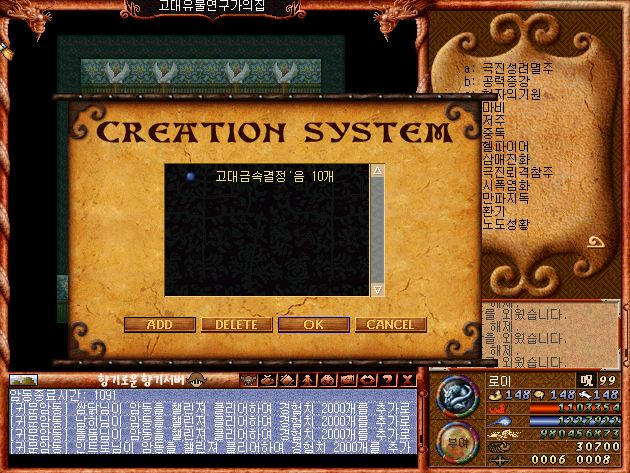
Task: Click the ADD button
Action: pyautogui.click(x=157, y=325)
